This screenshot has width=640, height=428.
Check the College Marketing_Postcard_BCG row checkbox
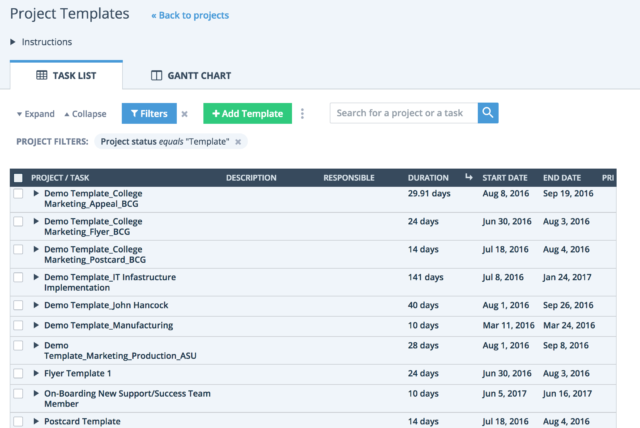(18, 249)
